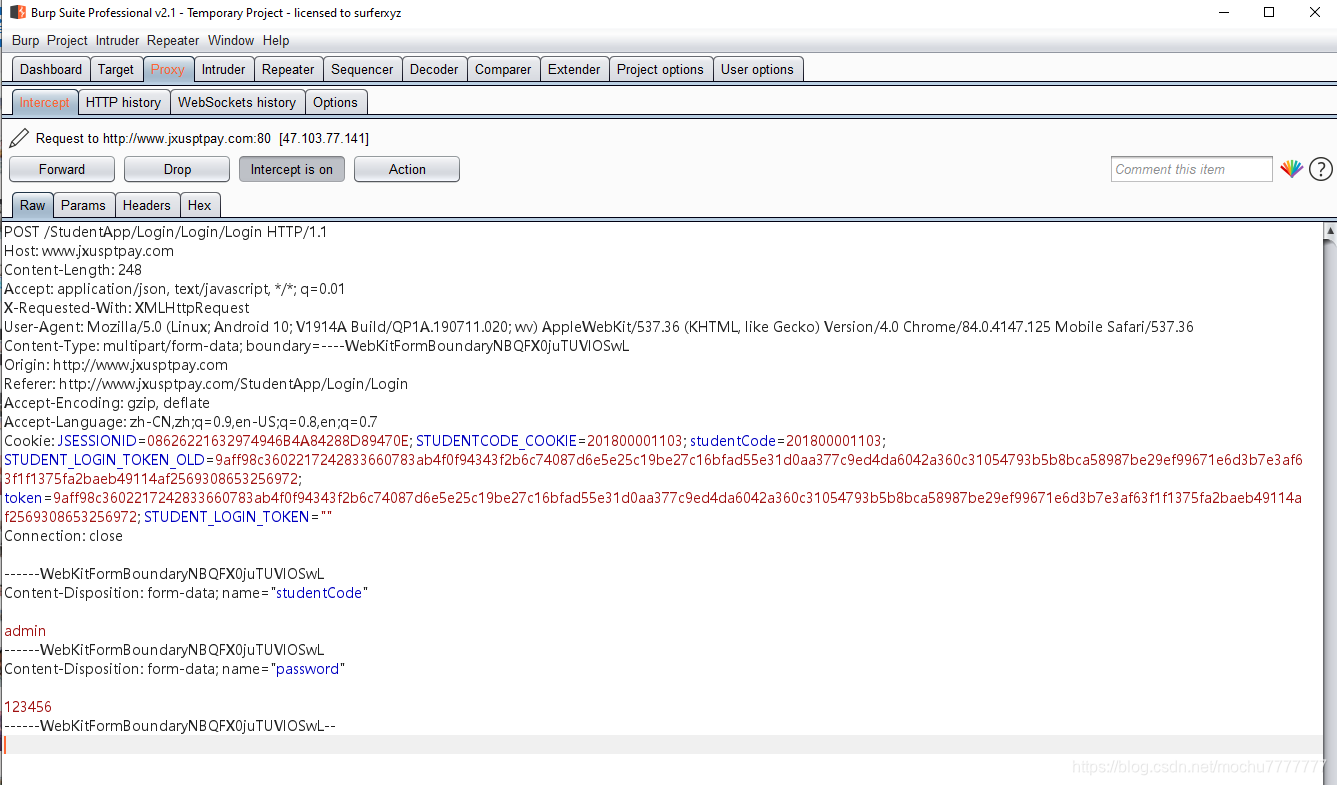This screenshot has height=785, width=1337.
Task: Minimize the Burp Suite window
Action: (1224, 13)
